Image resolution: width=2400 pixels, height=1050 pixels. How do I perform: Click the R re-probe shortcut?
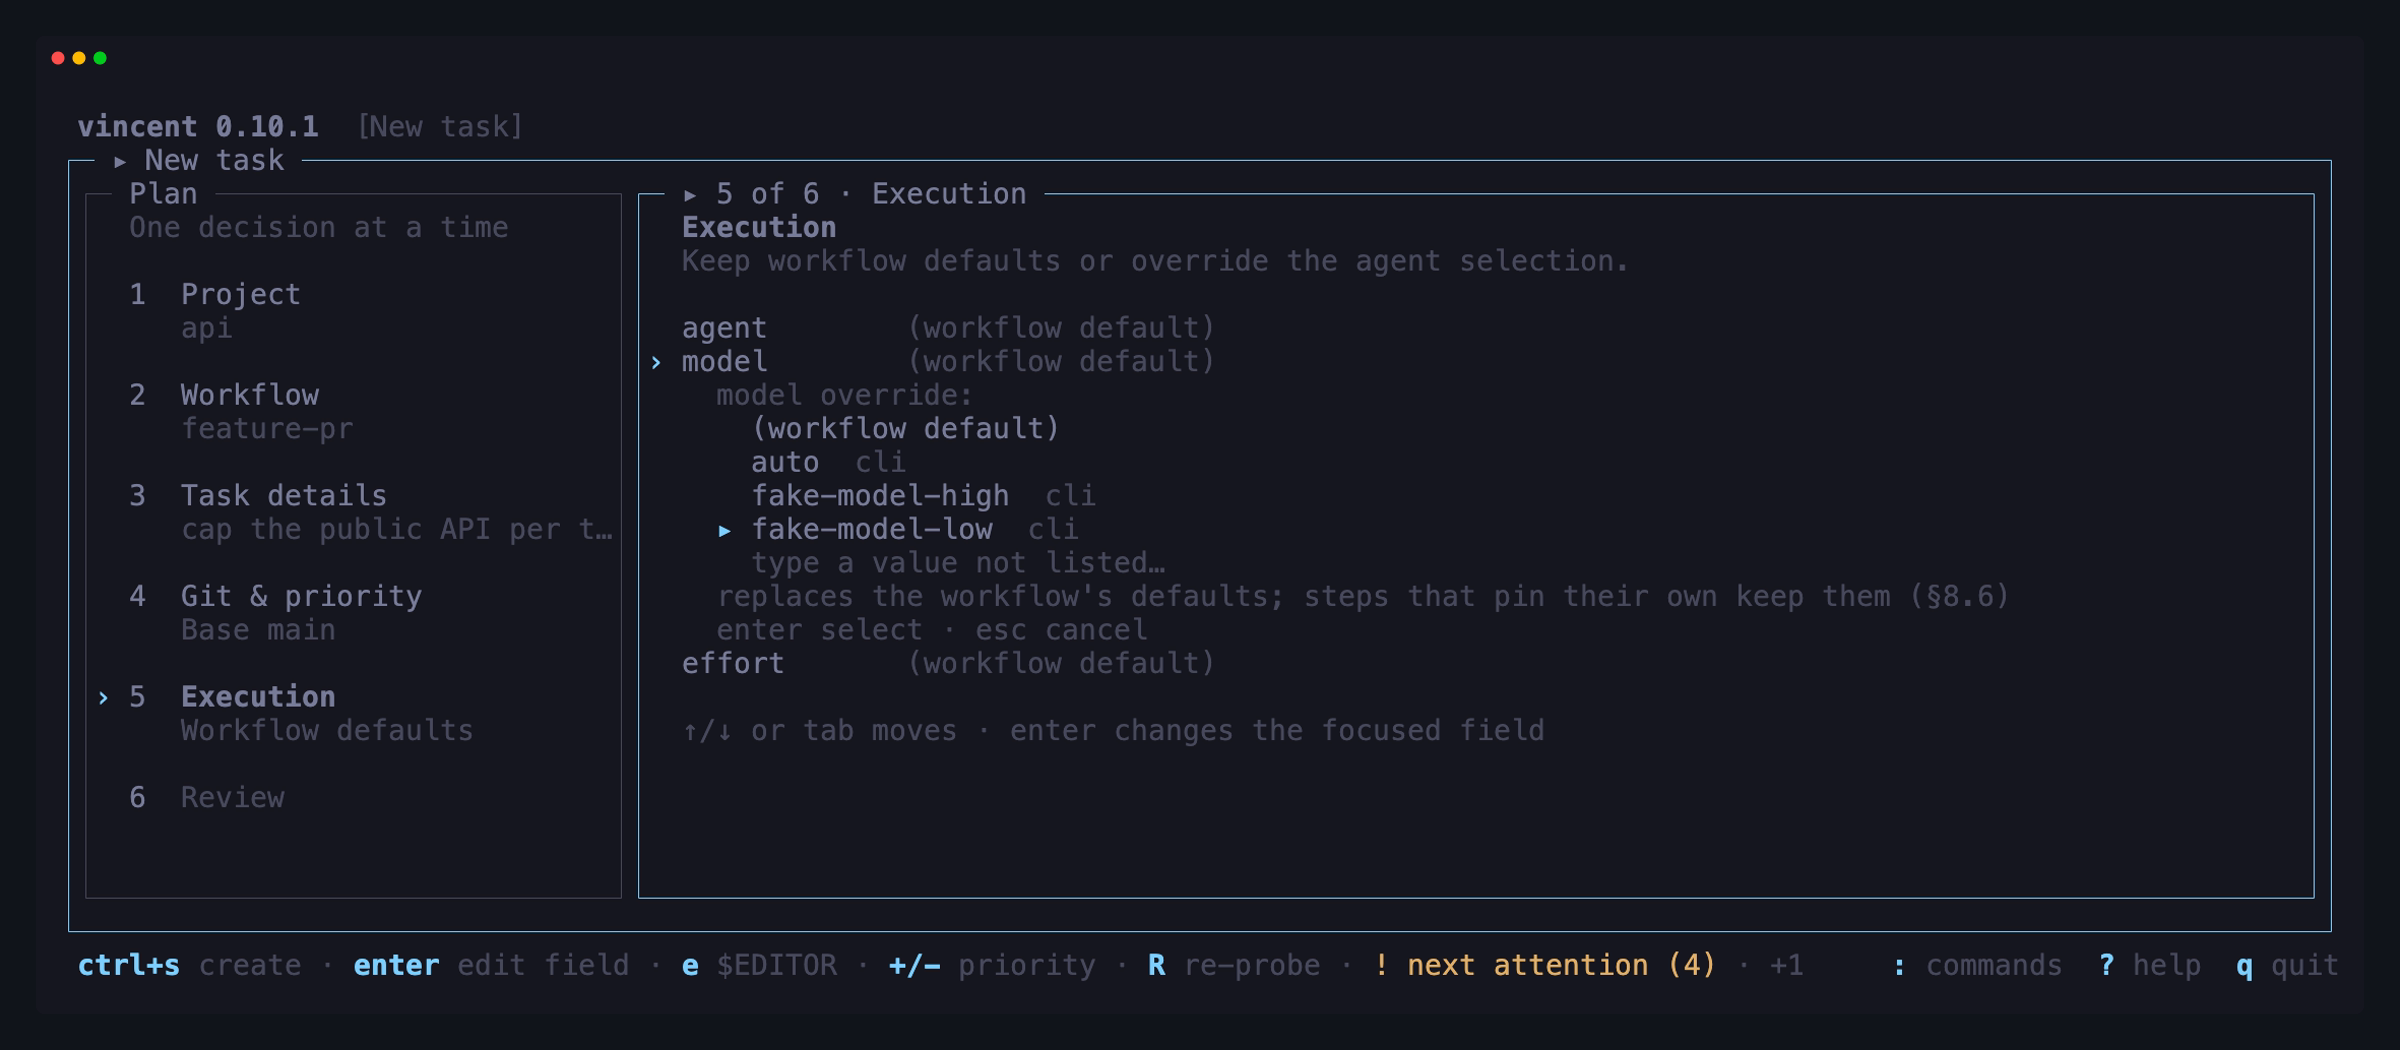point(1233,965)
